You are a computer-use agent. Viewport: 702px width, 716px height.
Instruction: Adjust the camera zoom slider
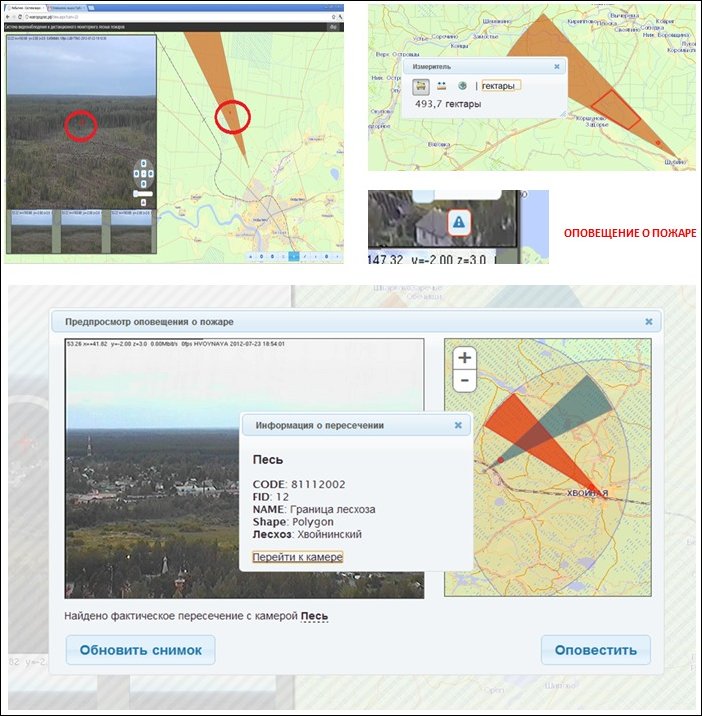pos(143,195)
